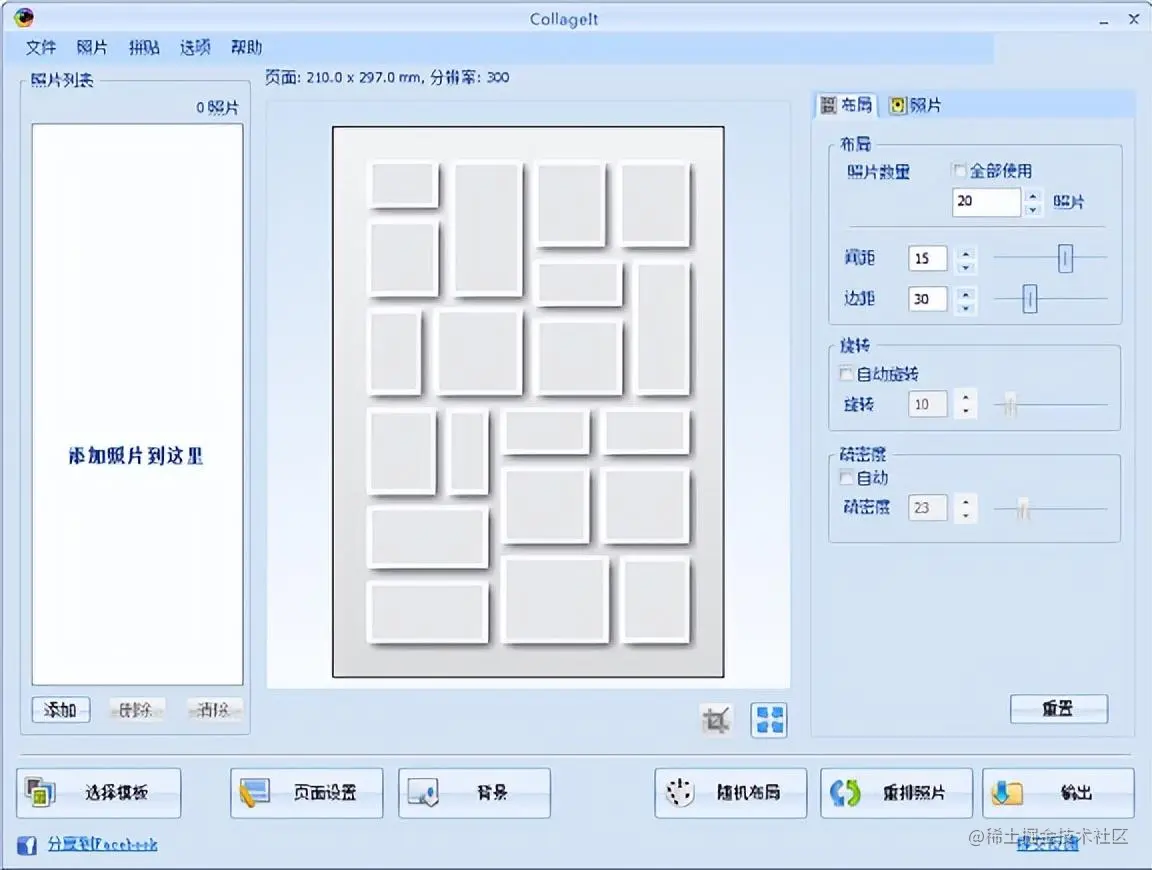Click the 重置 button

tap(1059, 708)
